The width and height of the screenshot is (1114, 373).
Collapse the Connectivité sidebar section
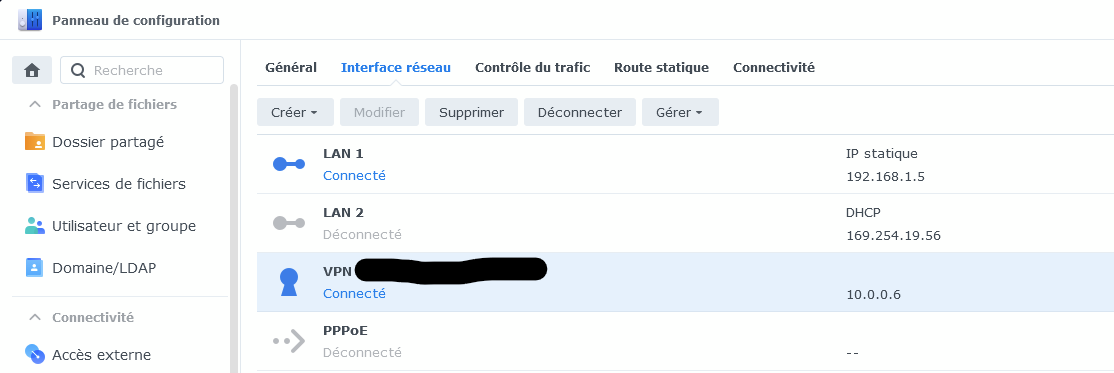34,318
